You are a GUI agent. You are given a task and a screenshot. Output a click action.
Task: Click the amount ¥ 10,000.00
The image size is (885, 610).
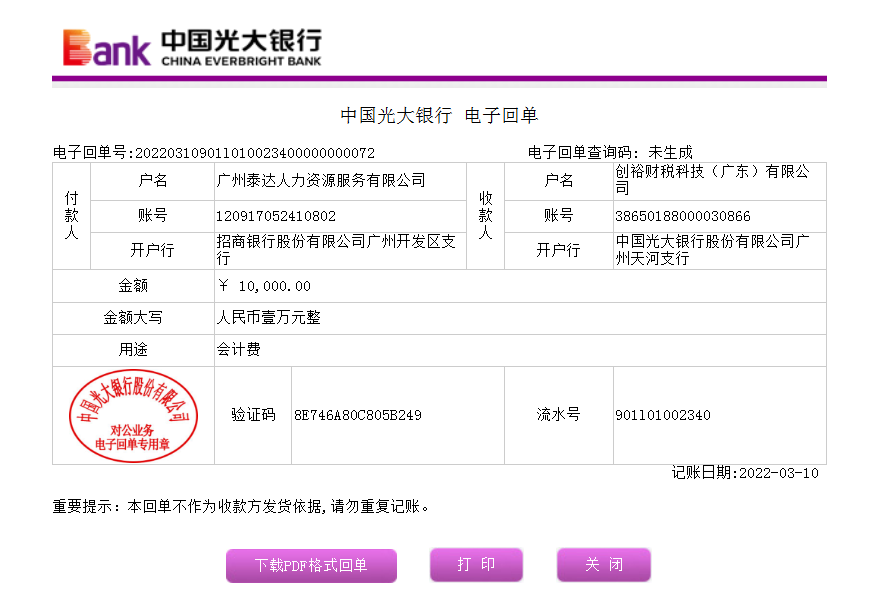(x=264, y=286)
